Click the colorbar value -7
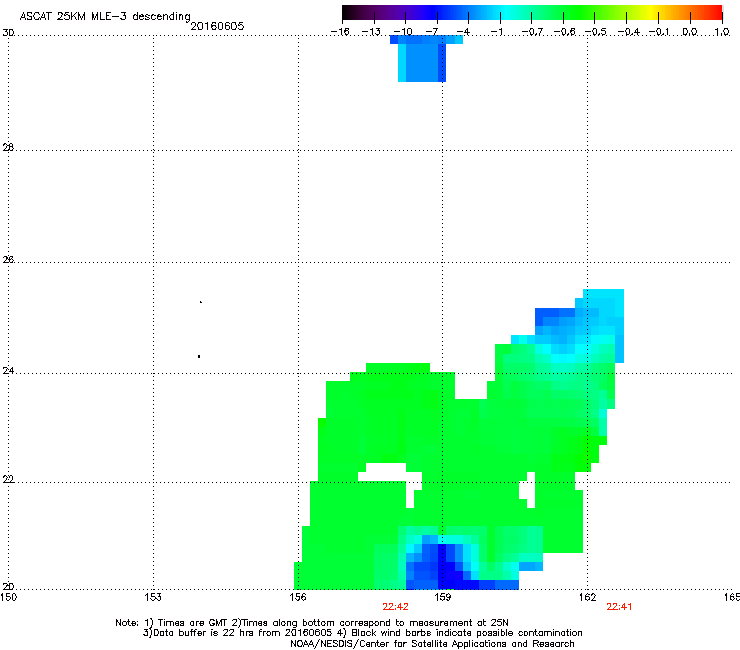Image resolution: width=740 pixels, height=650 pixels. point(432,32)
